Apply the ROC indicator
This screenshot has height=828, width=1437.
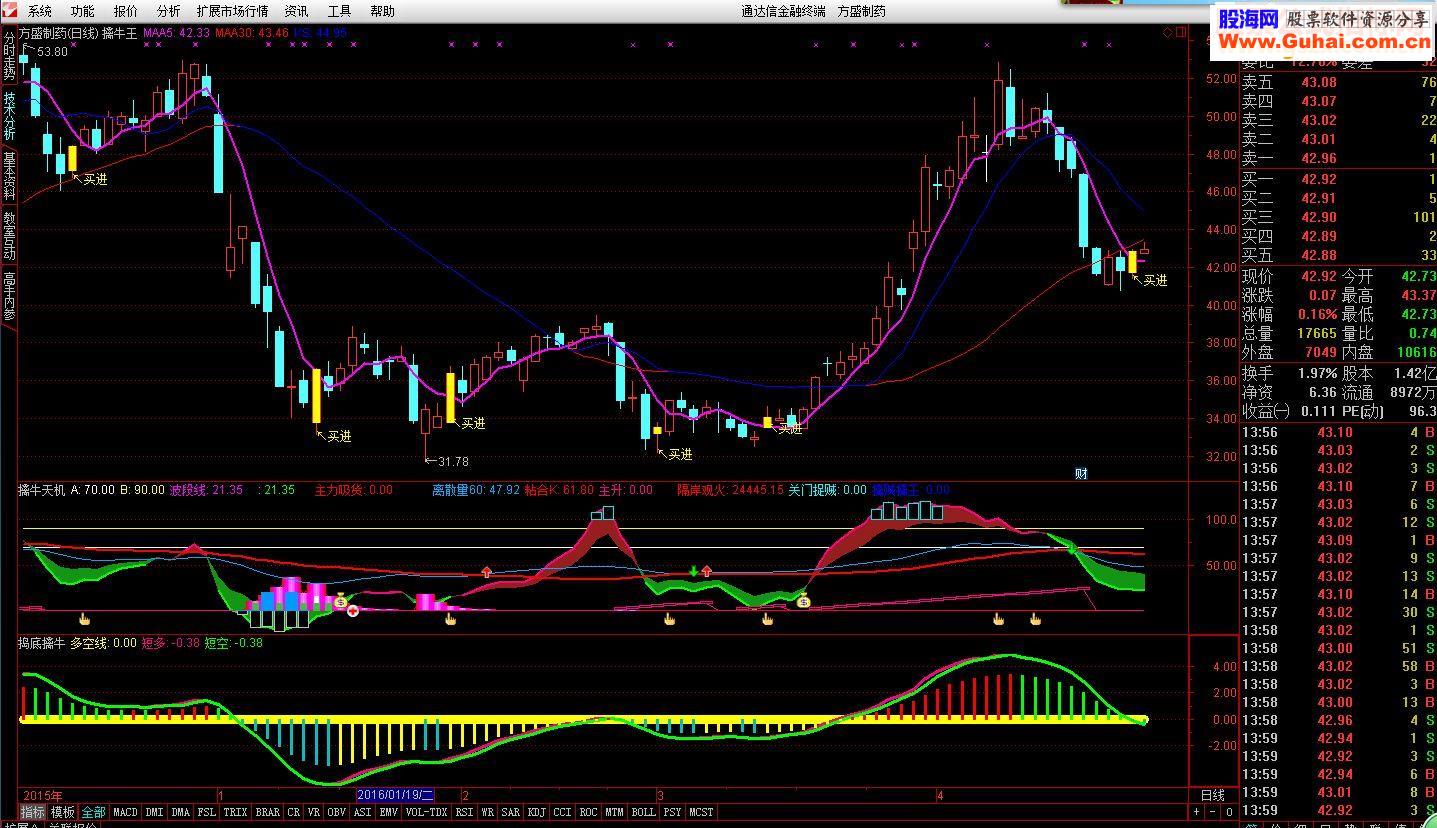click(589, 812)
